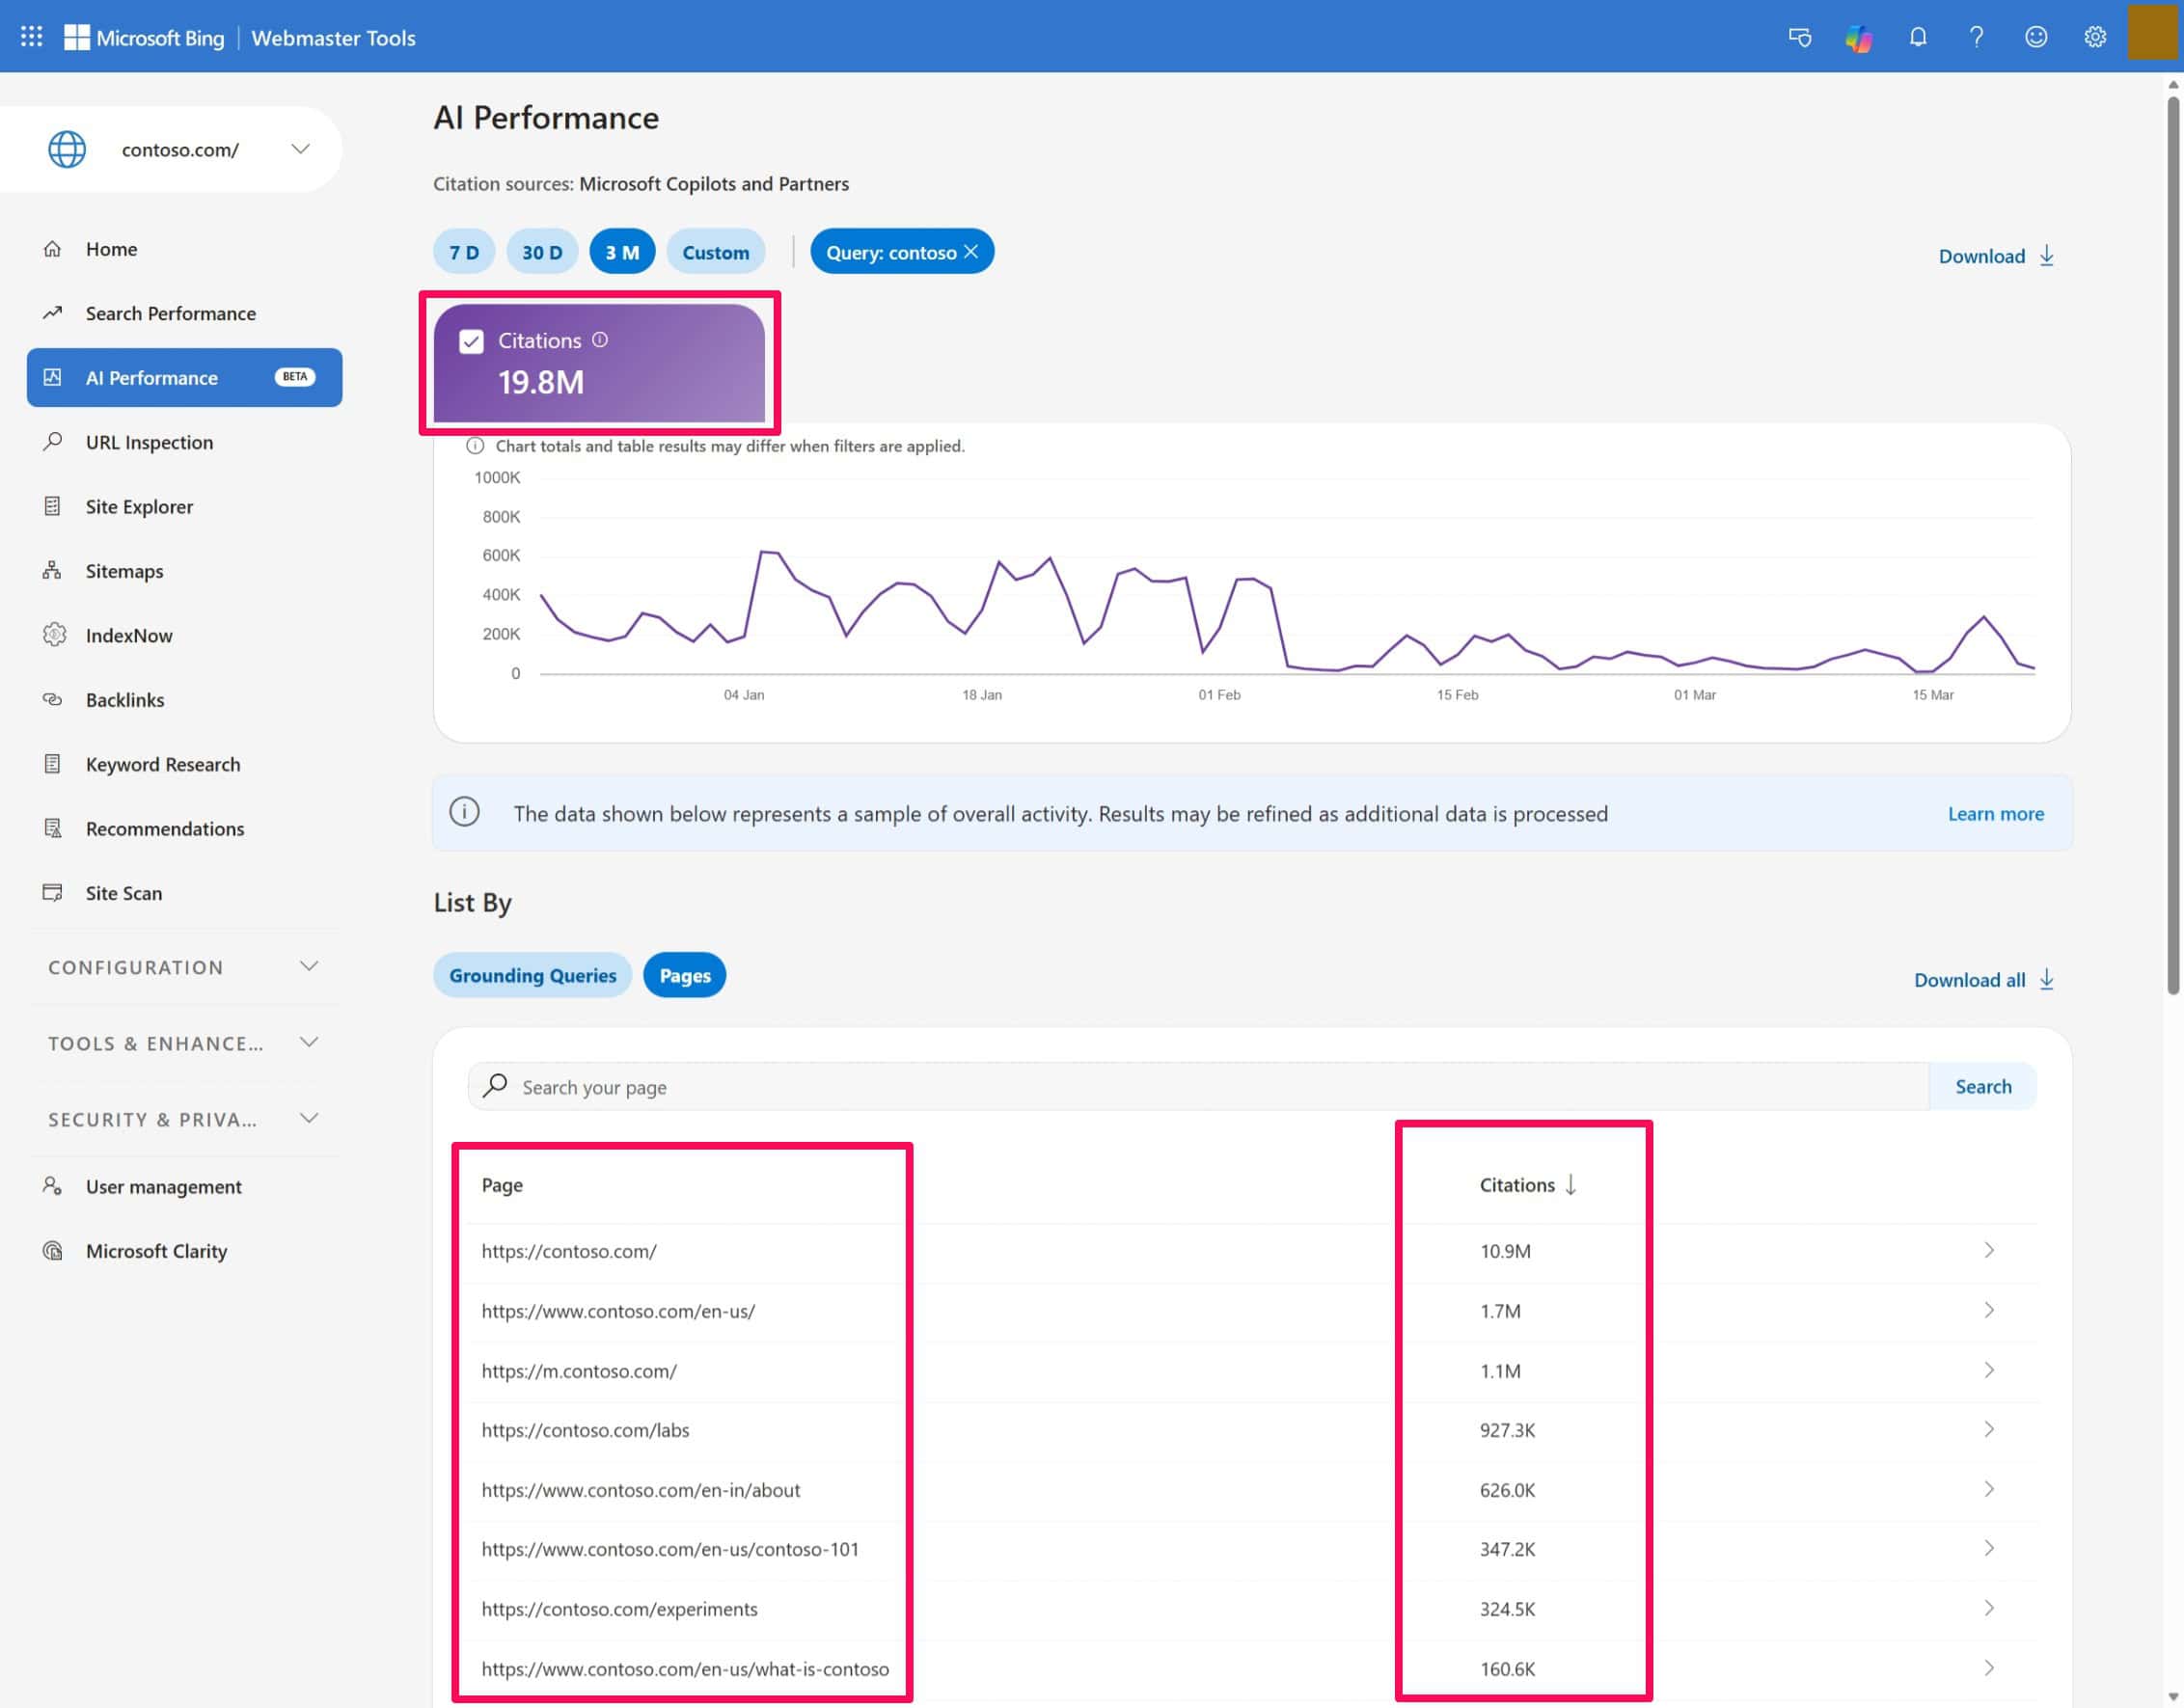This screenshot has width=2184, height=1708.
Task: Open the chat messages icon in header
Action: click(x=1799, y=37)
